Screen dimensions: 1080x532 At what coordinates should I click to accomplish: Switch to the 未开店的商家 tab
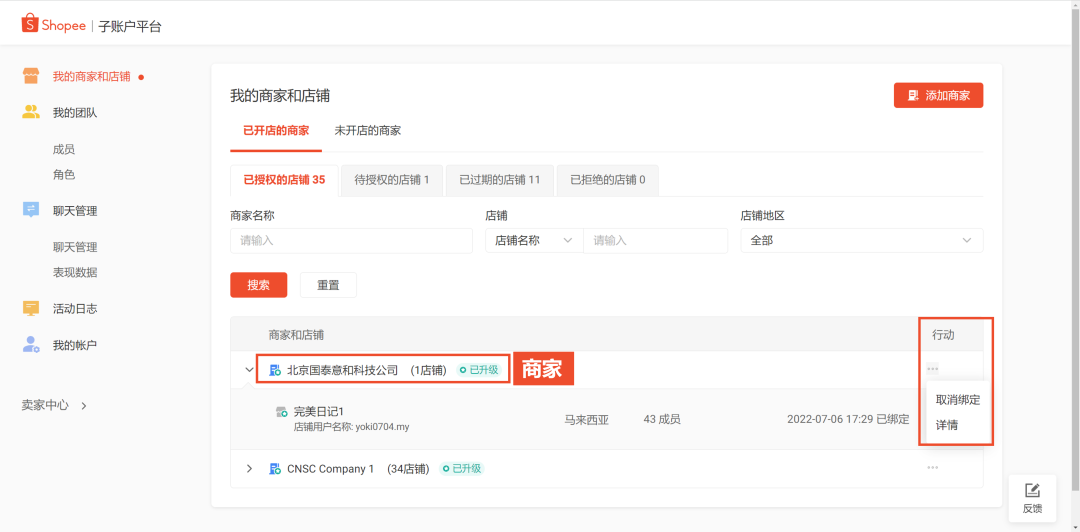click(367, 131)
